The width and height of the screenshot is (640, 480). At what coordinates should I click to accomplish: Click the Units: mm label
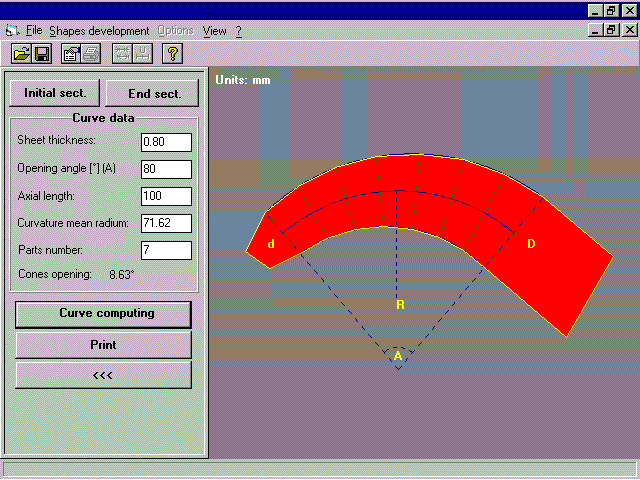click(x=243, y=80)
